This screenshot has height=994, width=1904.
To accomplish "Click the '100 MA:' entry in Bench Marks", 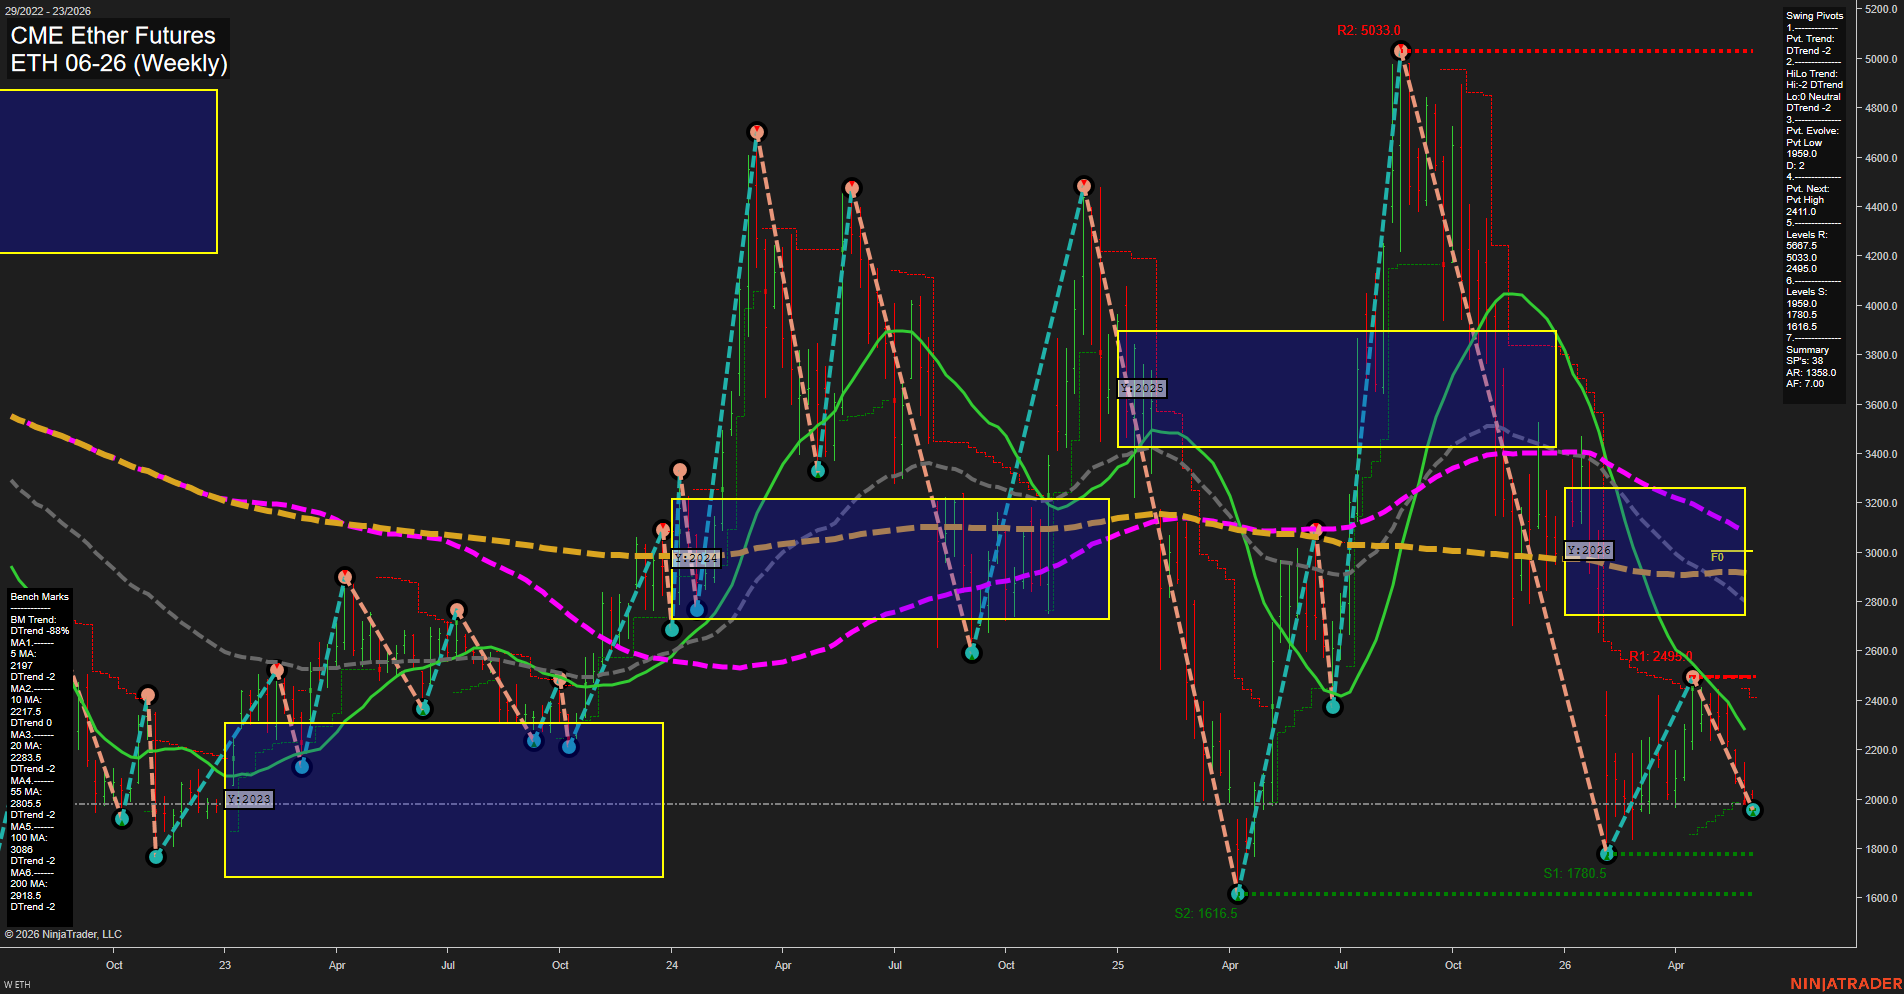I will 28,838.
